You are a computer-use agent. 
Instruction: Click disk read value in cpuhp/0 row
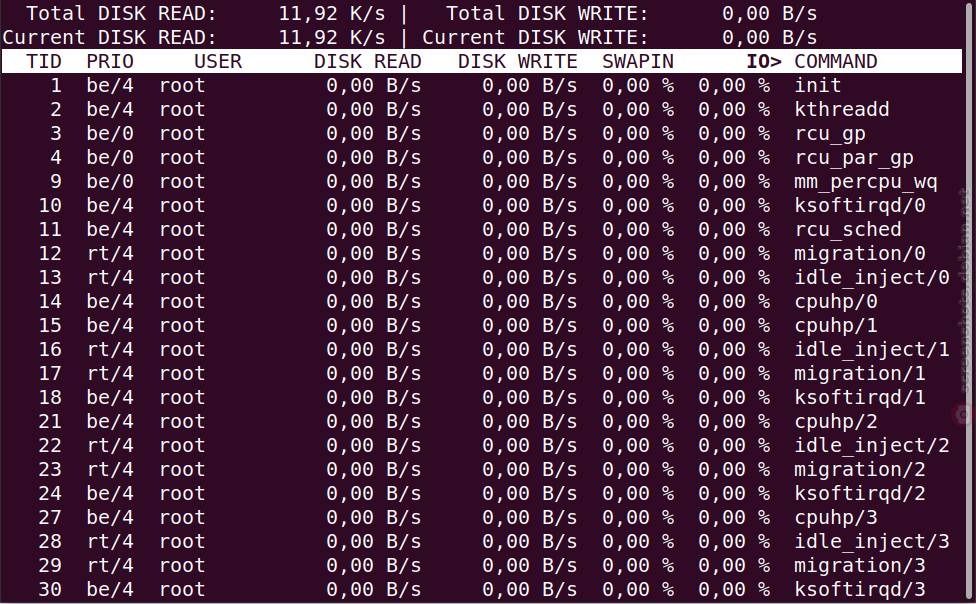[x=373, y=301]
